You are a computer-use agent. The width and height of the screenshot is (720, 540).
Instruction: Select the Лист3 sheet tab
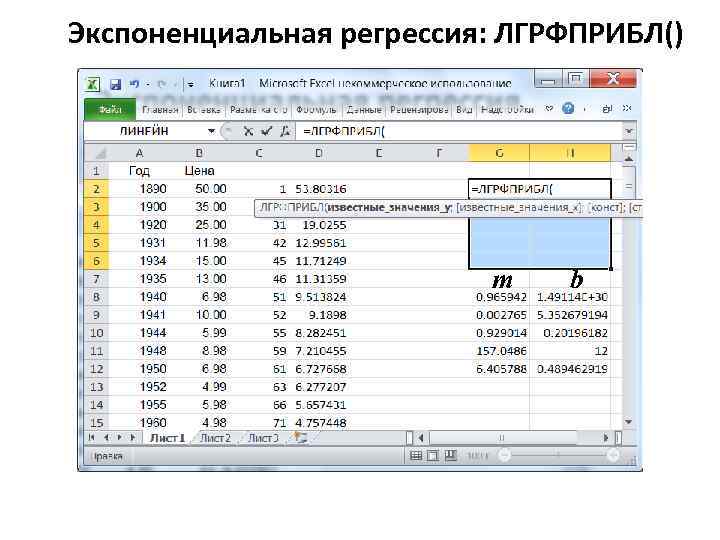[x=263, y=439]
